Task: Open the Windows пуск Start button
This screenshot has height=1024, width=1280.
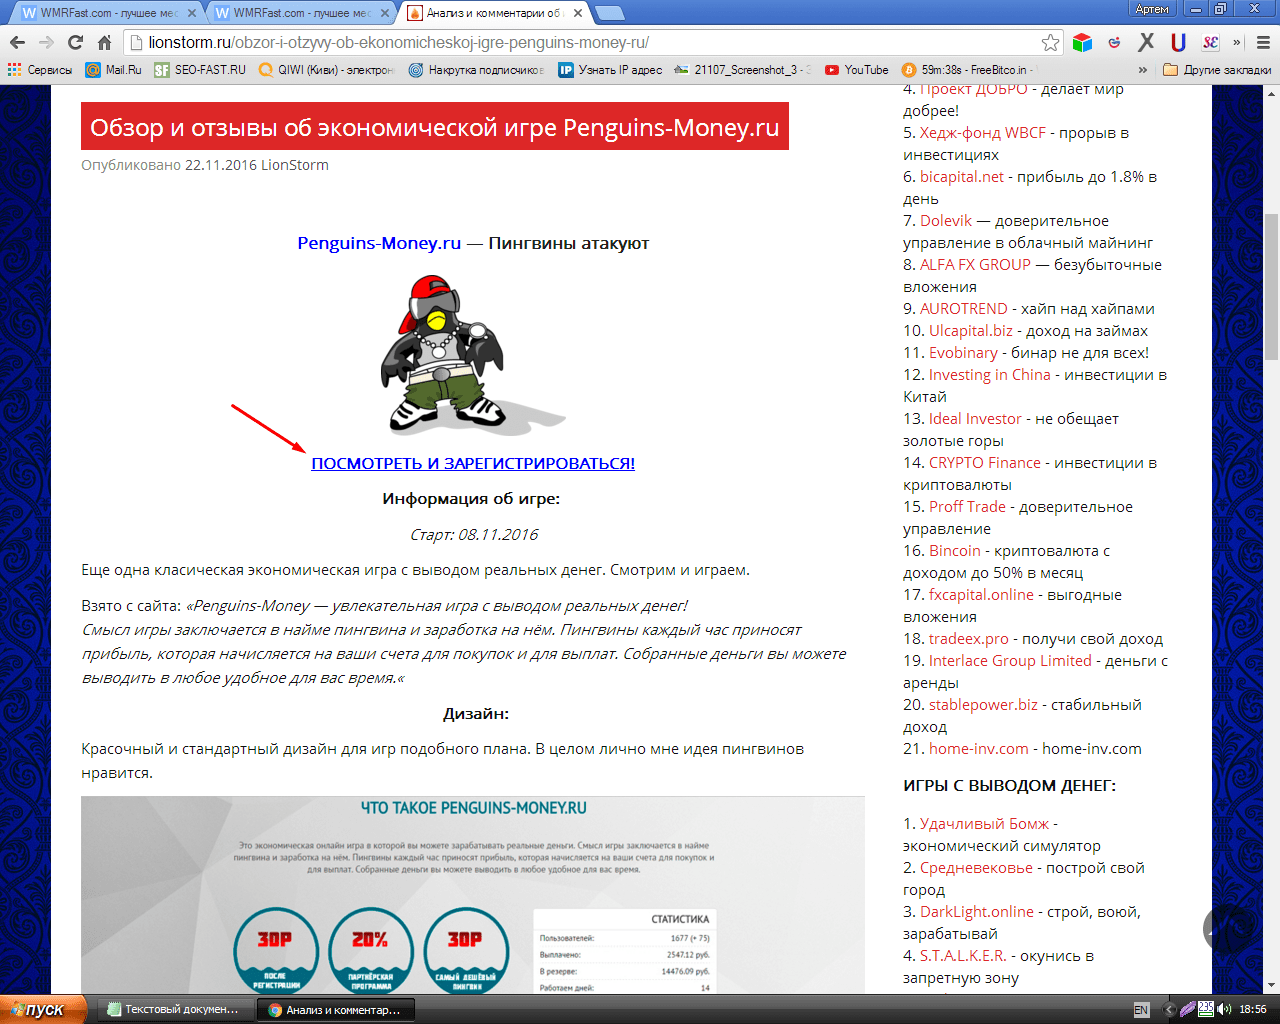Action: 43,1009
